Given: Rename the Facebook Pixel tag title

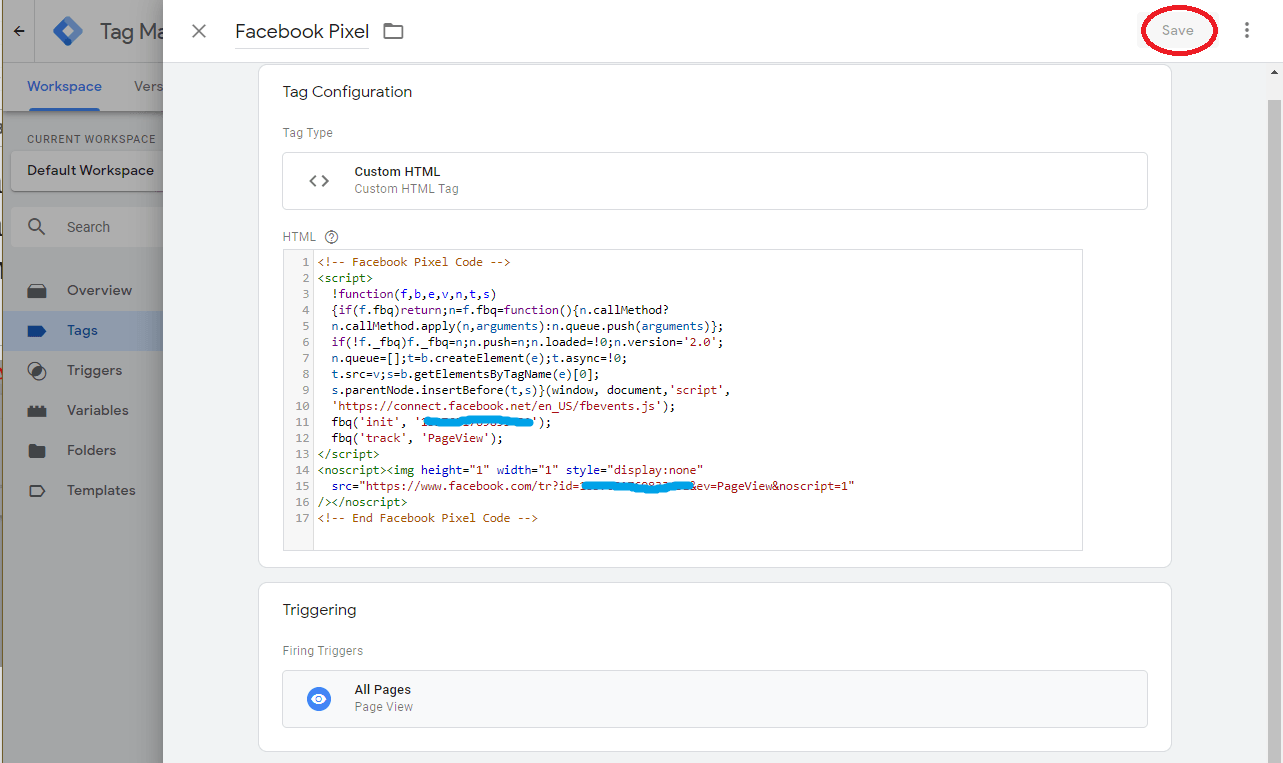Looking at the screenshot, I should (x=301, y=31).
